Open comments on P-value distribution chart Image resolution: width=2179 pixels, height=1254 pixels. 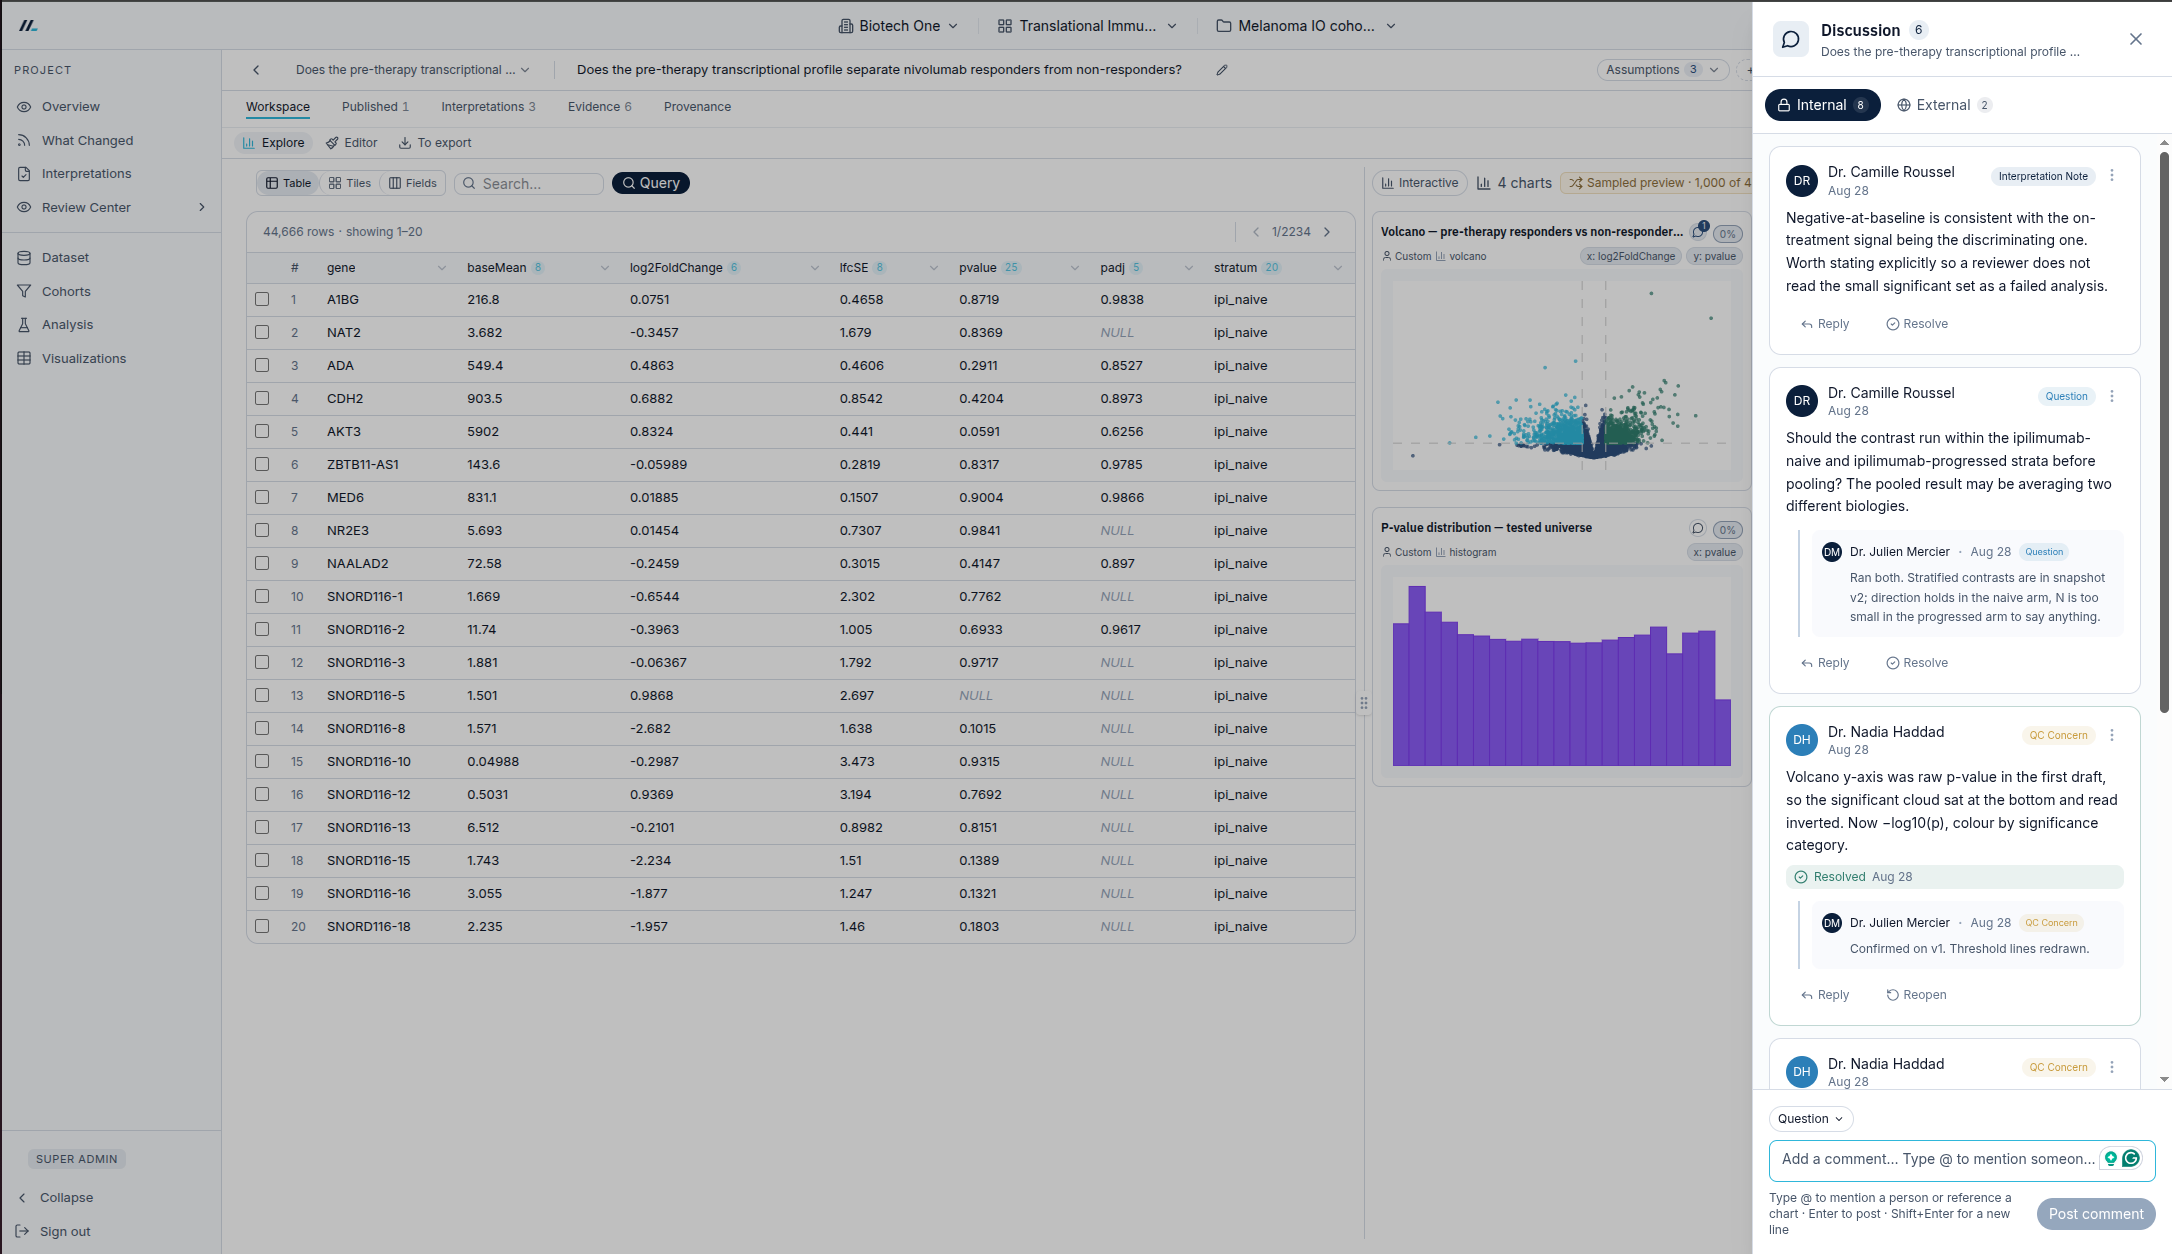[1697, 529]
